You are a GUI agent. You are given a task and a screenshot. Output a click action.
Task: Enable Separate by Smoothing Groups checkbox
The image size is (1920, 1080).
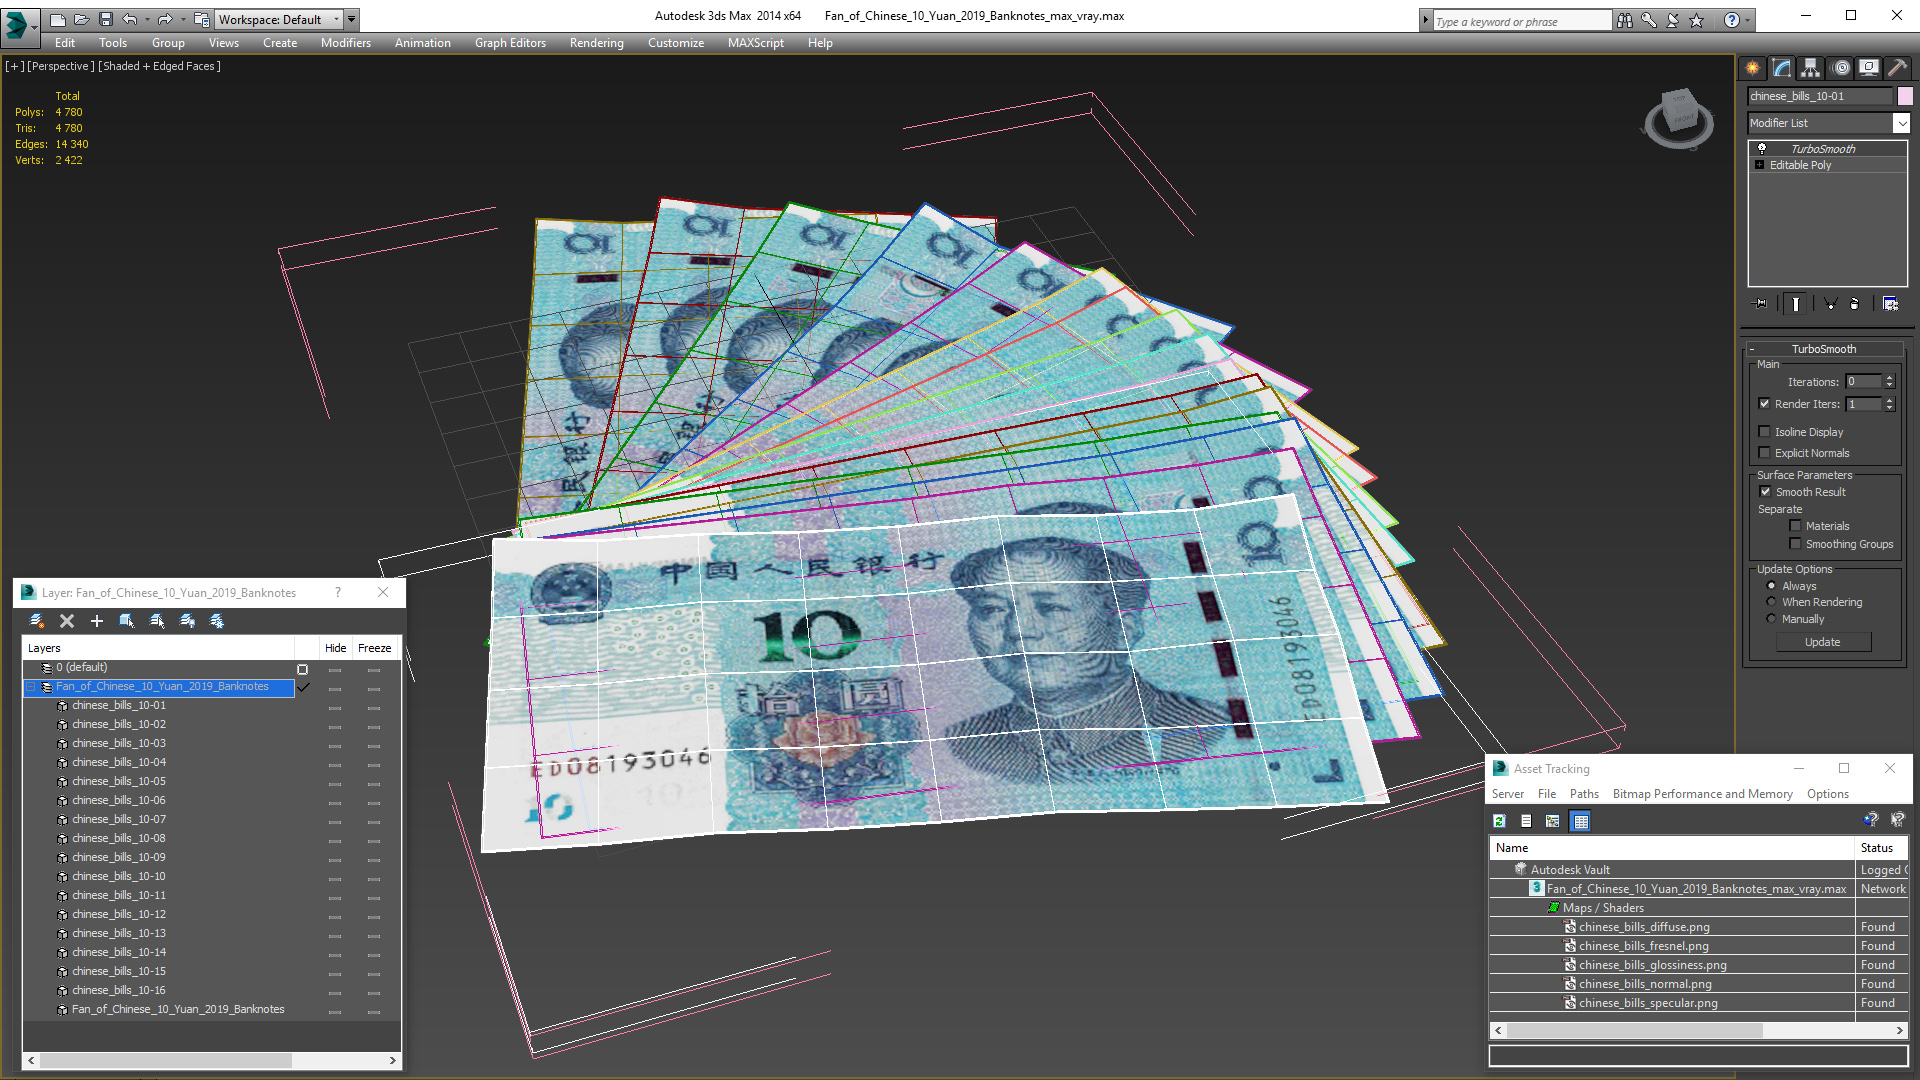1795,544
